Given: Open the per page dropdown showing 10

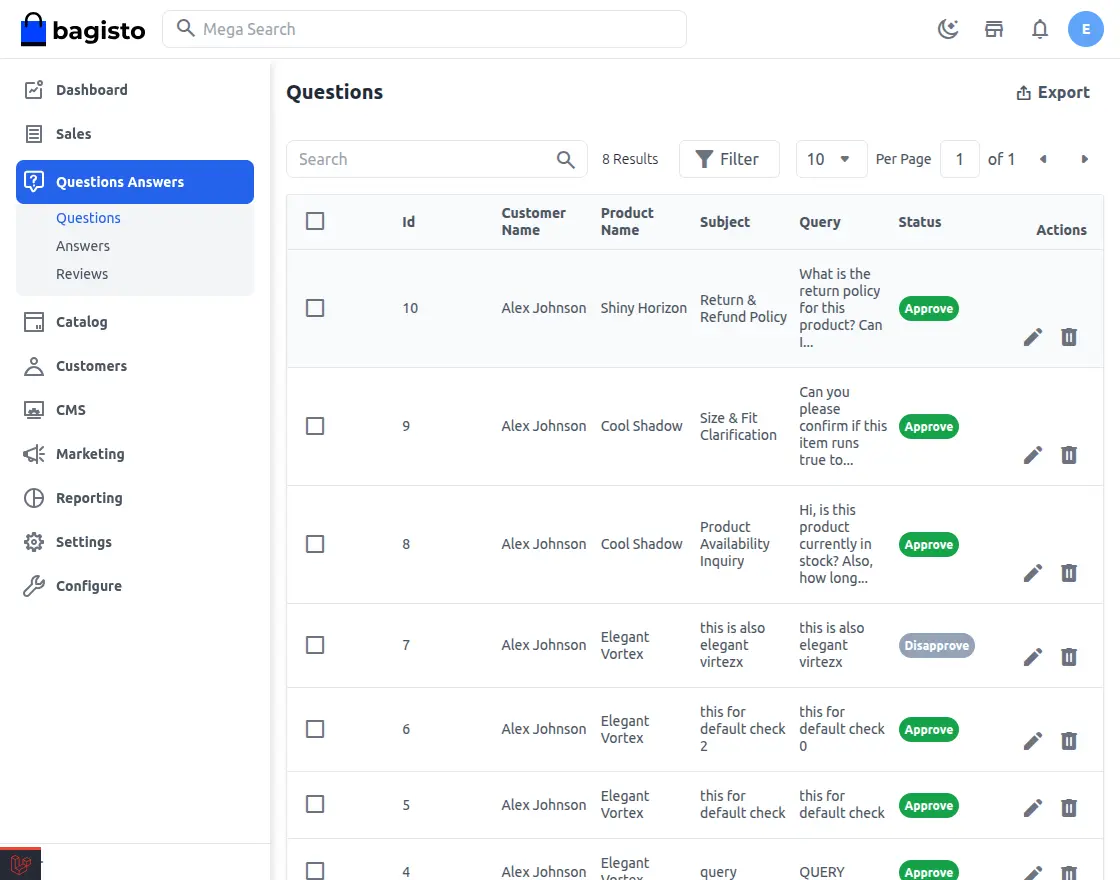Looking at the screenshot, I should (x=830, y=159).
